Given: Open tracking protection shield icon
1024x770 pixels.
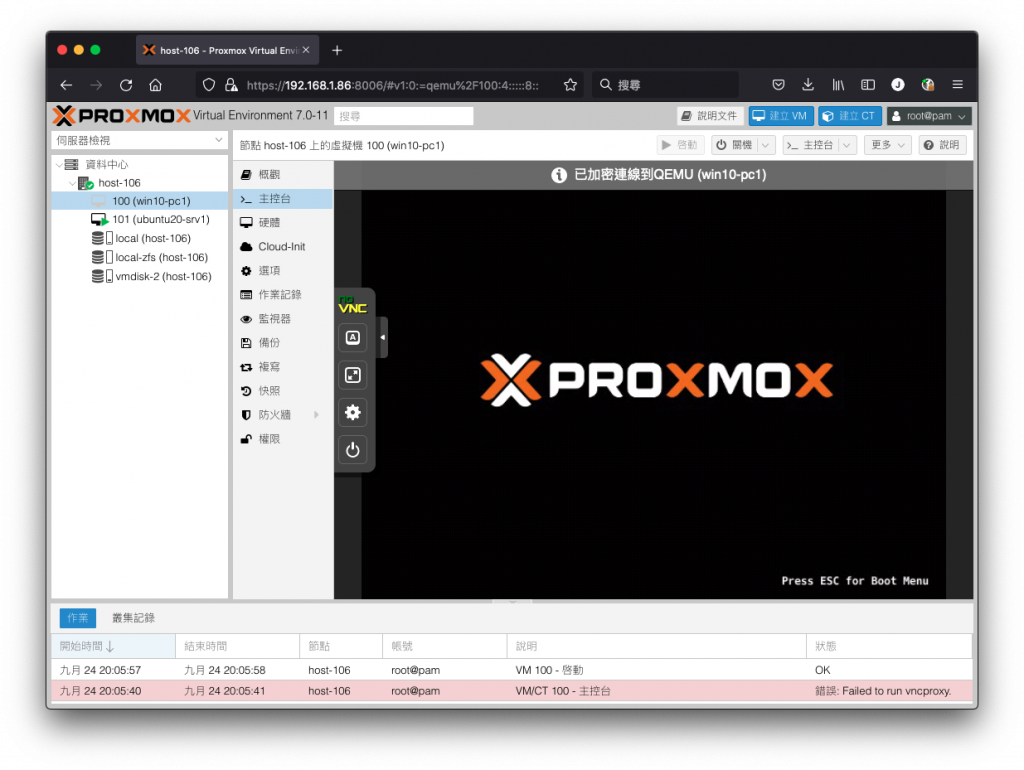Looking at the screenshot, I should coord(209,85).
